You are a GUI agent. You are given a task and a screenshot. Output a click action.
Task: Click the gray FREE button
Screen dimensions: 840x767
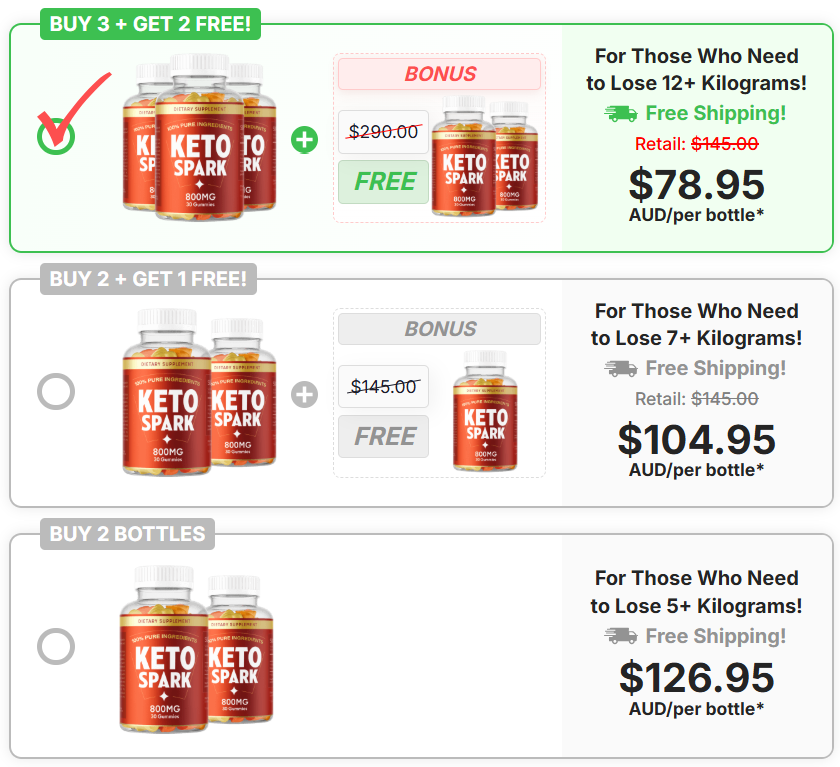[x=384, y=437]
